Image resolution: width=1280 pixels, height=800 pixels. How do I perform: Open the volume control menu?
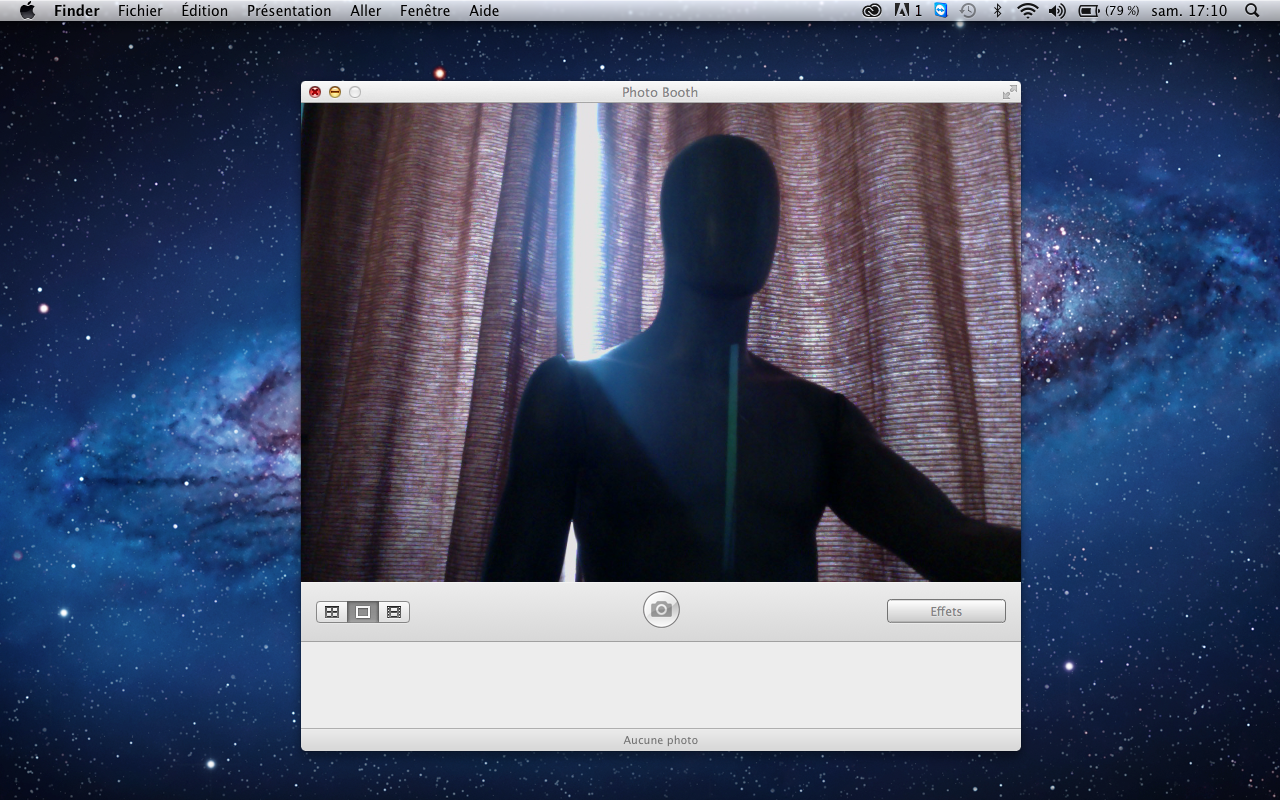[x=1057, y=11]
